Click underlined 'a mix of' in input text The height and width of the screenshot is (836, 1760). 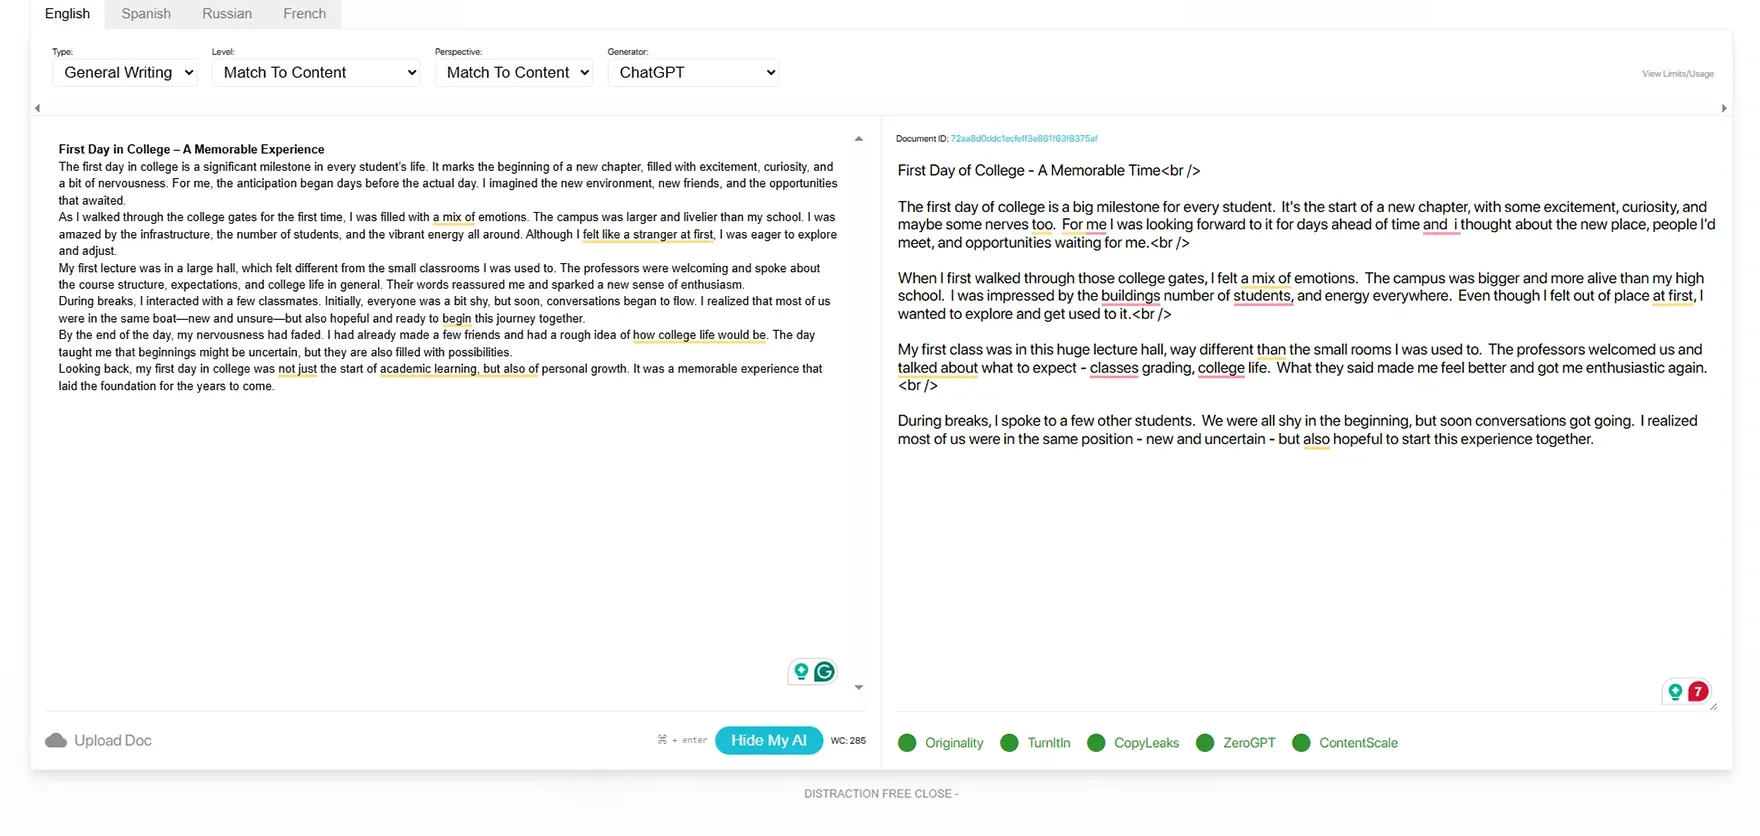click(454, 217)
